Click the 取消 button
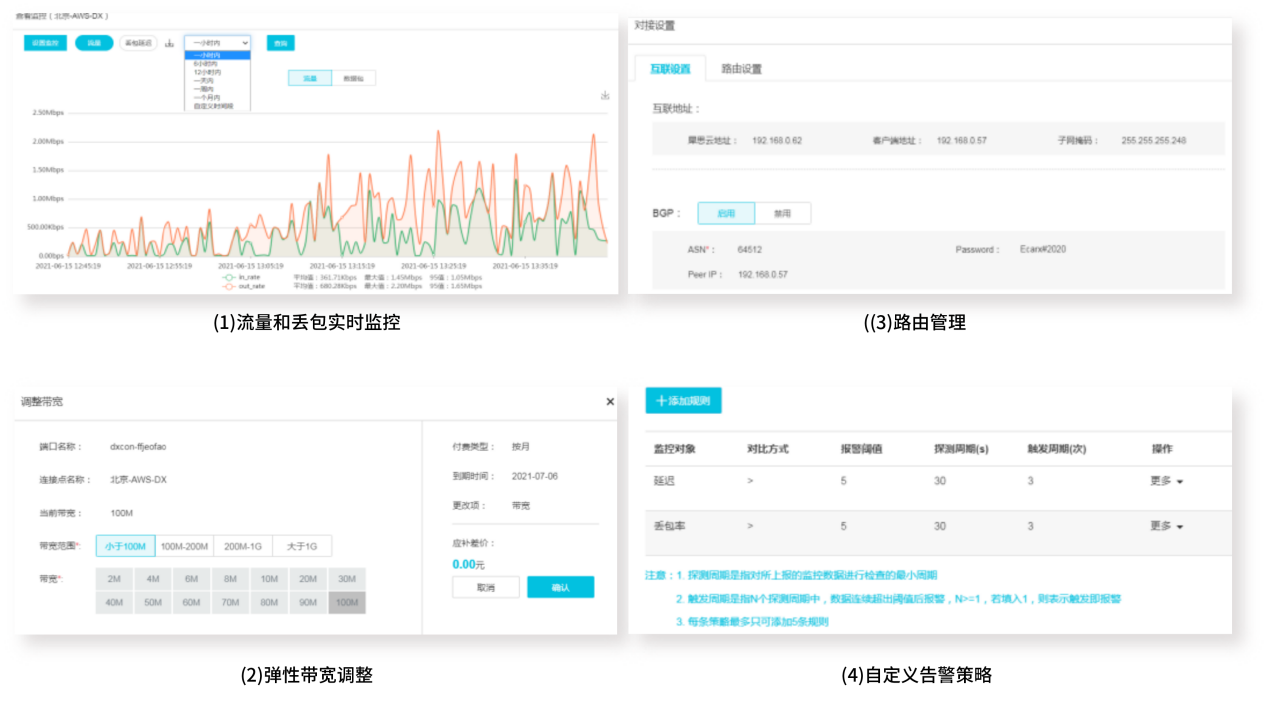The height and width of the screenshot is (701, 1266). (486, 587)
